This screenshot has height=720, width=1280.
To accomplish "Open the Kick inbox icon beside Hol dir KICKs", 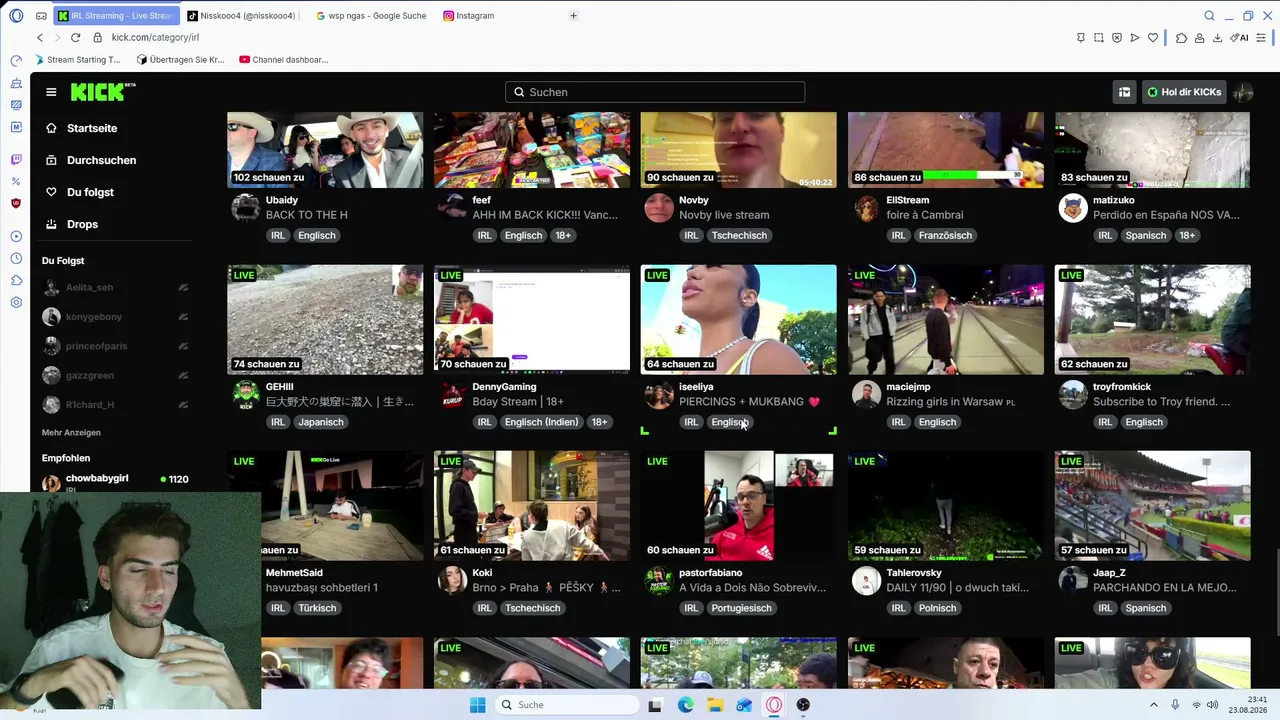I will (x=1125, y=92).
